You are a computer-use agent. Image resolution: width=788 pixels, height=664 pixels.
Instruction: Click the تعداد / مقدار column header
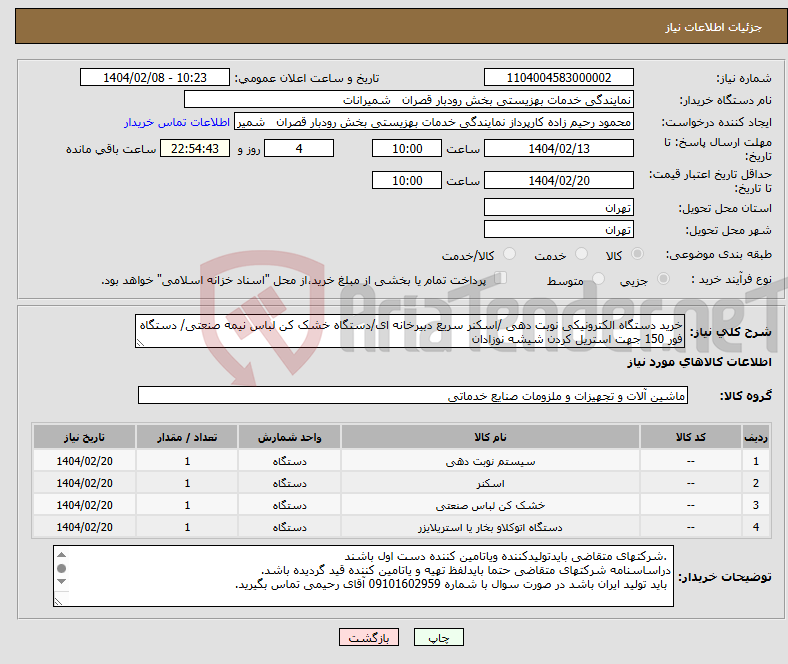[187, 437]
